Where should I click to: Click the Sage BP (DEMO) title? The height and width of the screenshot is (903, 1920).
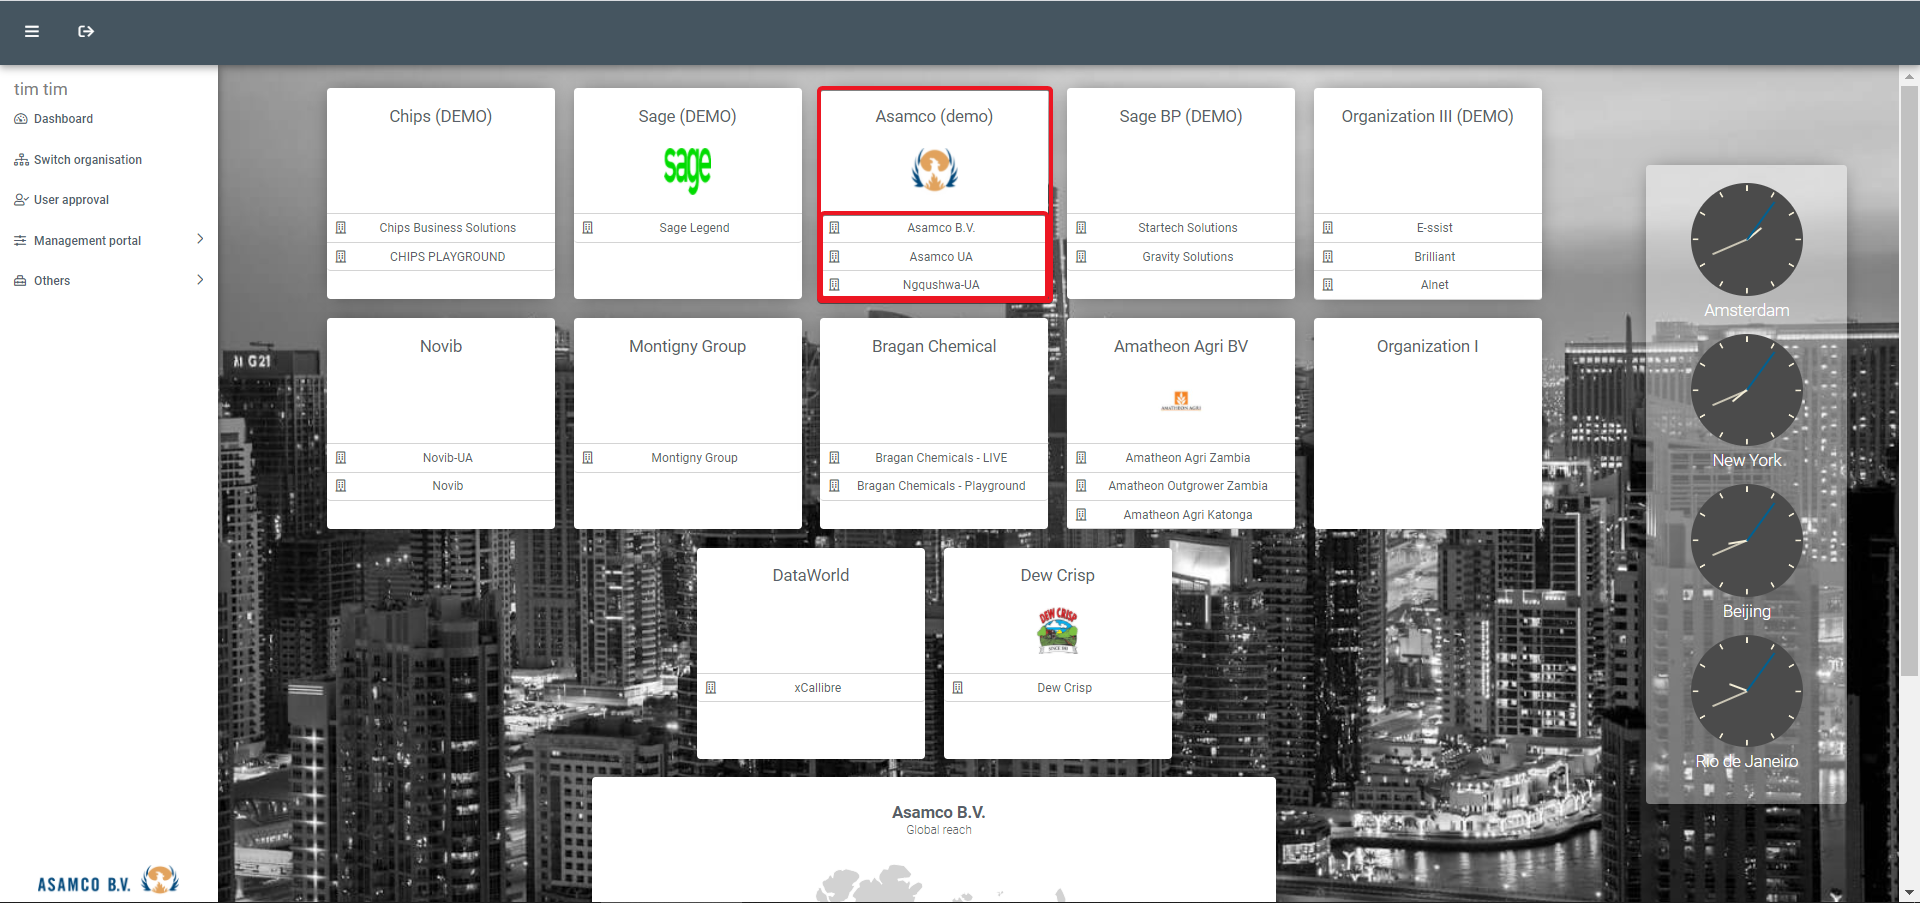pos(1181,116)
